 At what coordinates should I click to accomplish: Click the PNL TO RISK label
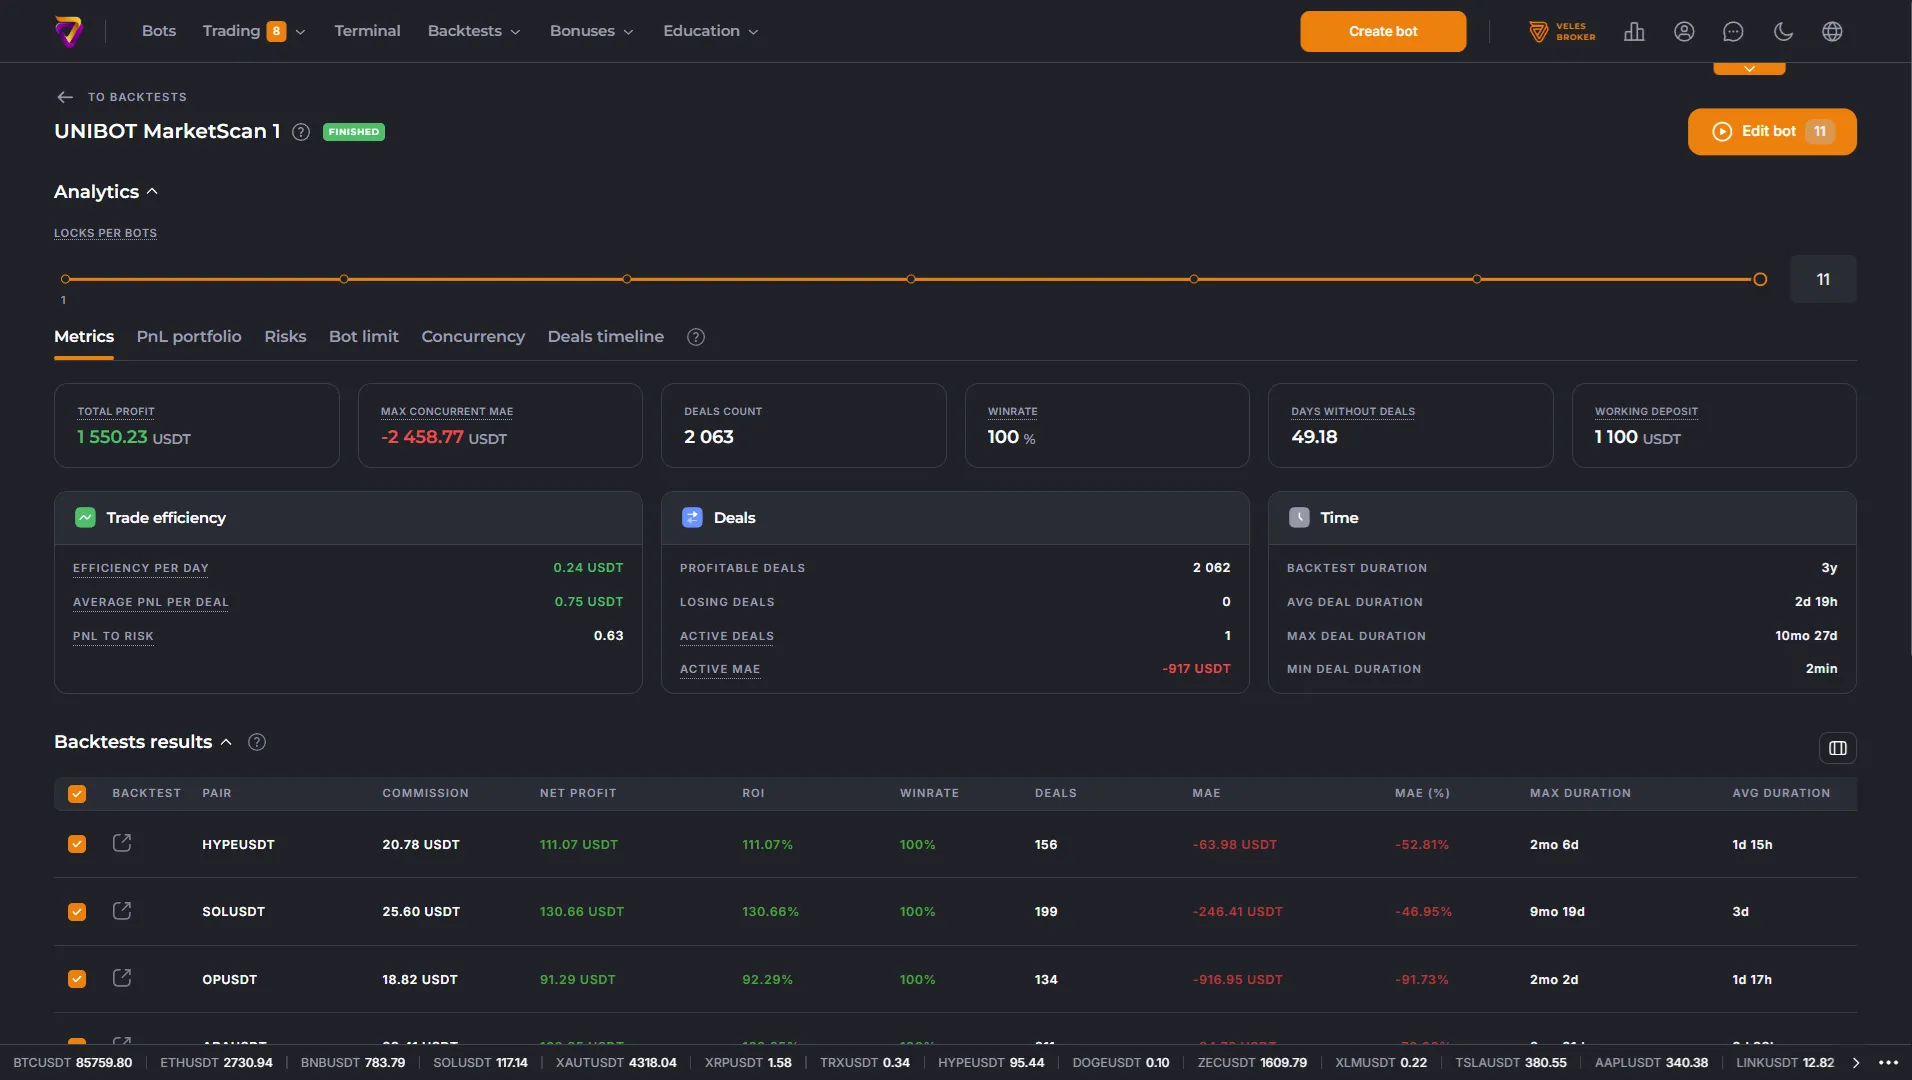click(x=113, y=636)
